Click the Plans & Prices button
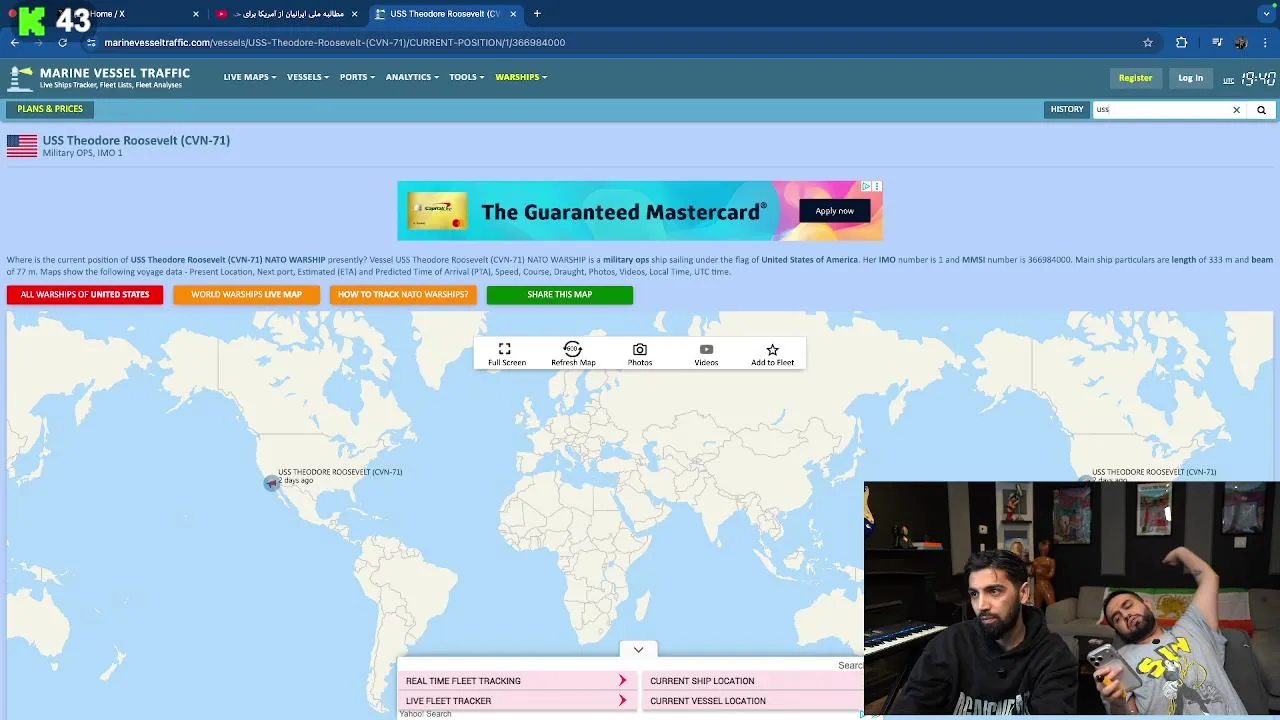Viewport: 1280px width, 720px height. (50, 109)
